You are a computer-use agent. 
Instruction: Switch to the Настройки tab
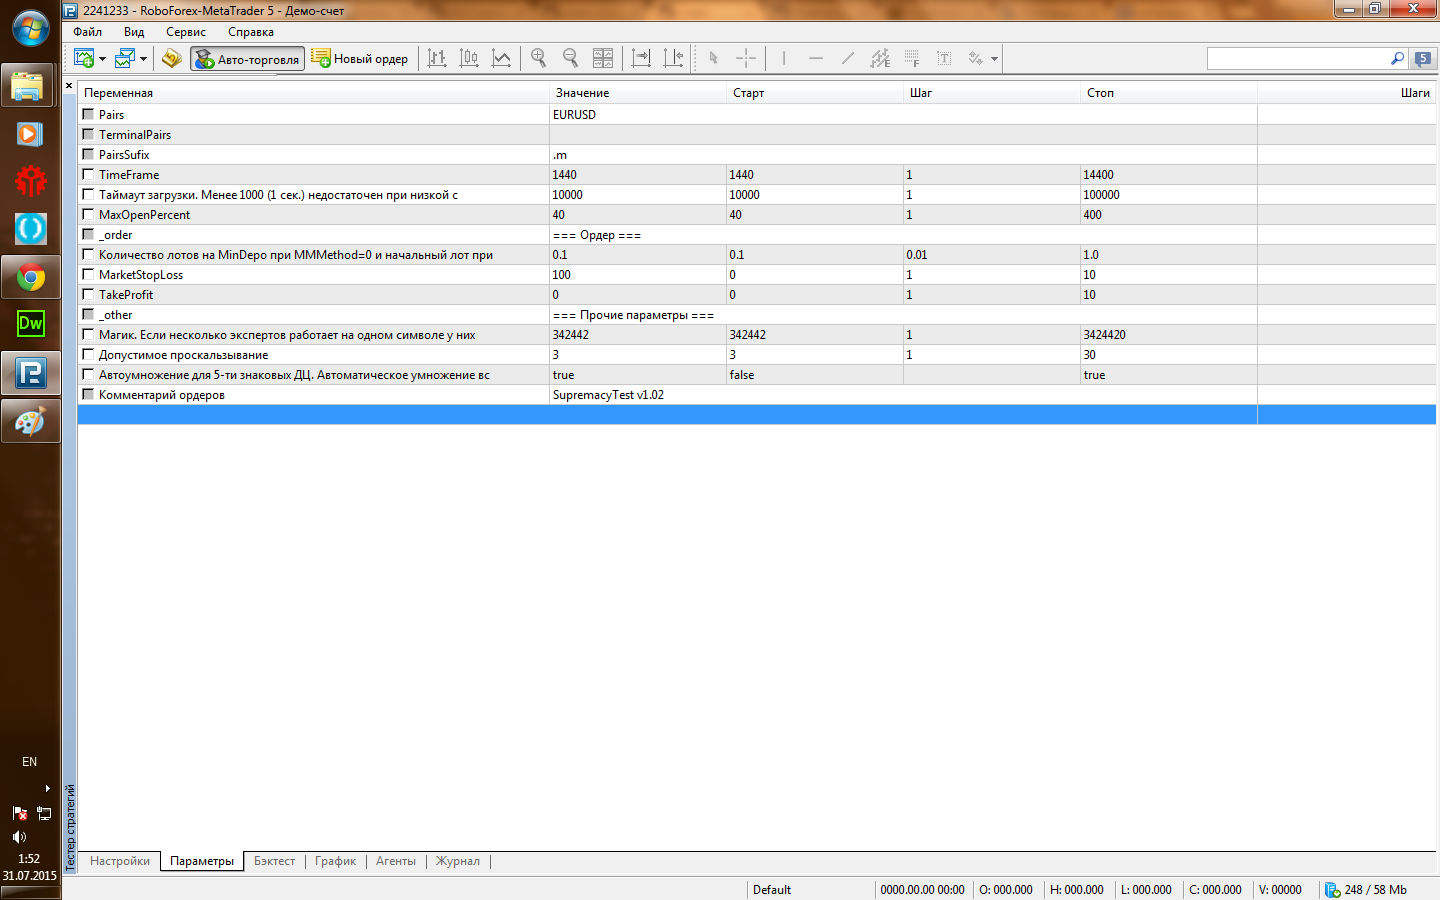tap(120, 861)
